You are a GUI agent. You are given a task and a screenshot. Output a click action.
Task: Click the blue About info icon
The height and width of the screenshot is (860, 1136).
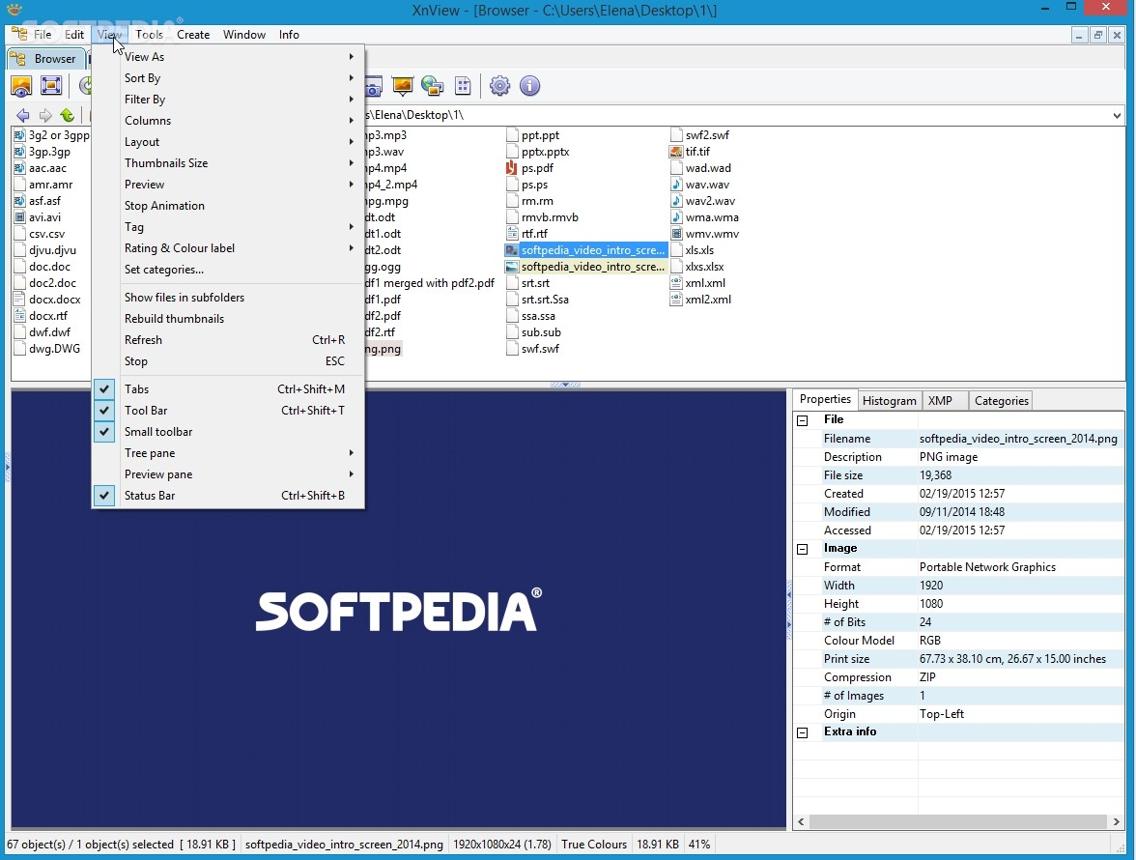tap(530, 86)
